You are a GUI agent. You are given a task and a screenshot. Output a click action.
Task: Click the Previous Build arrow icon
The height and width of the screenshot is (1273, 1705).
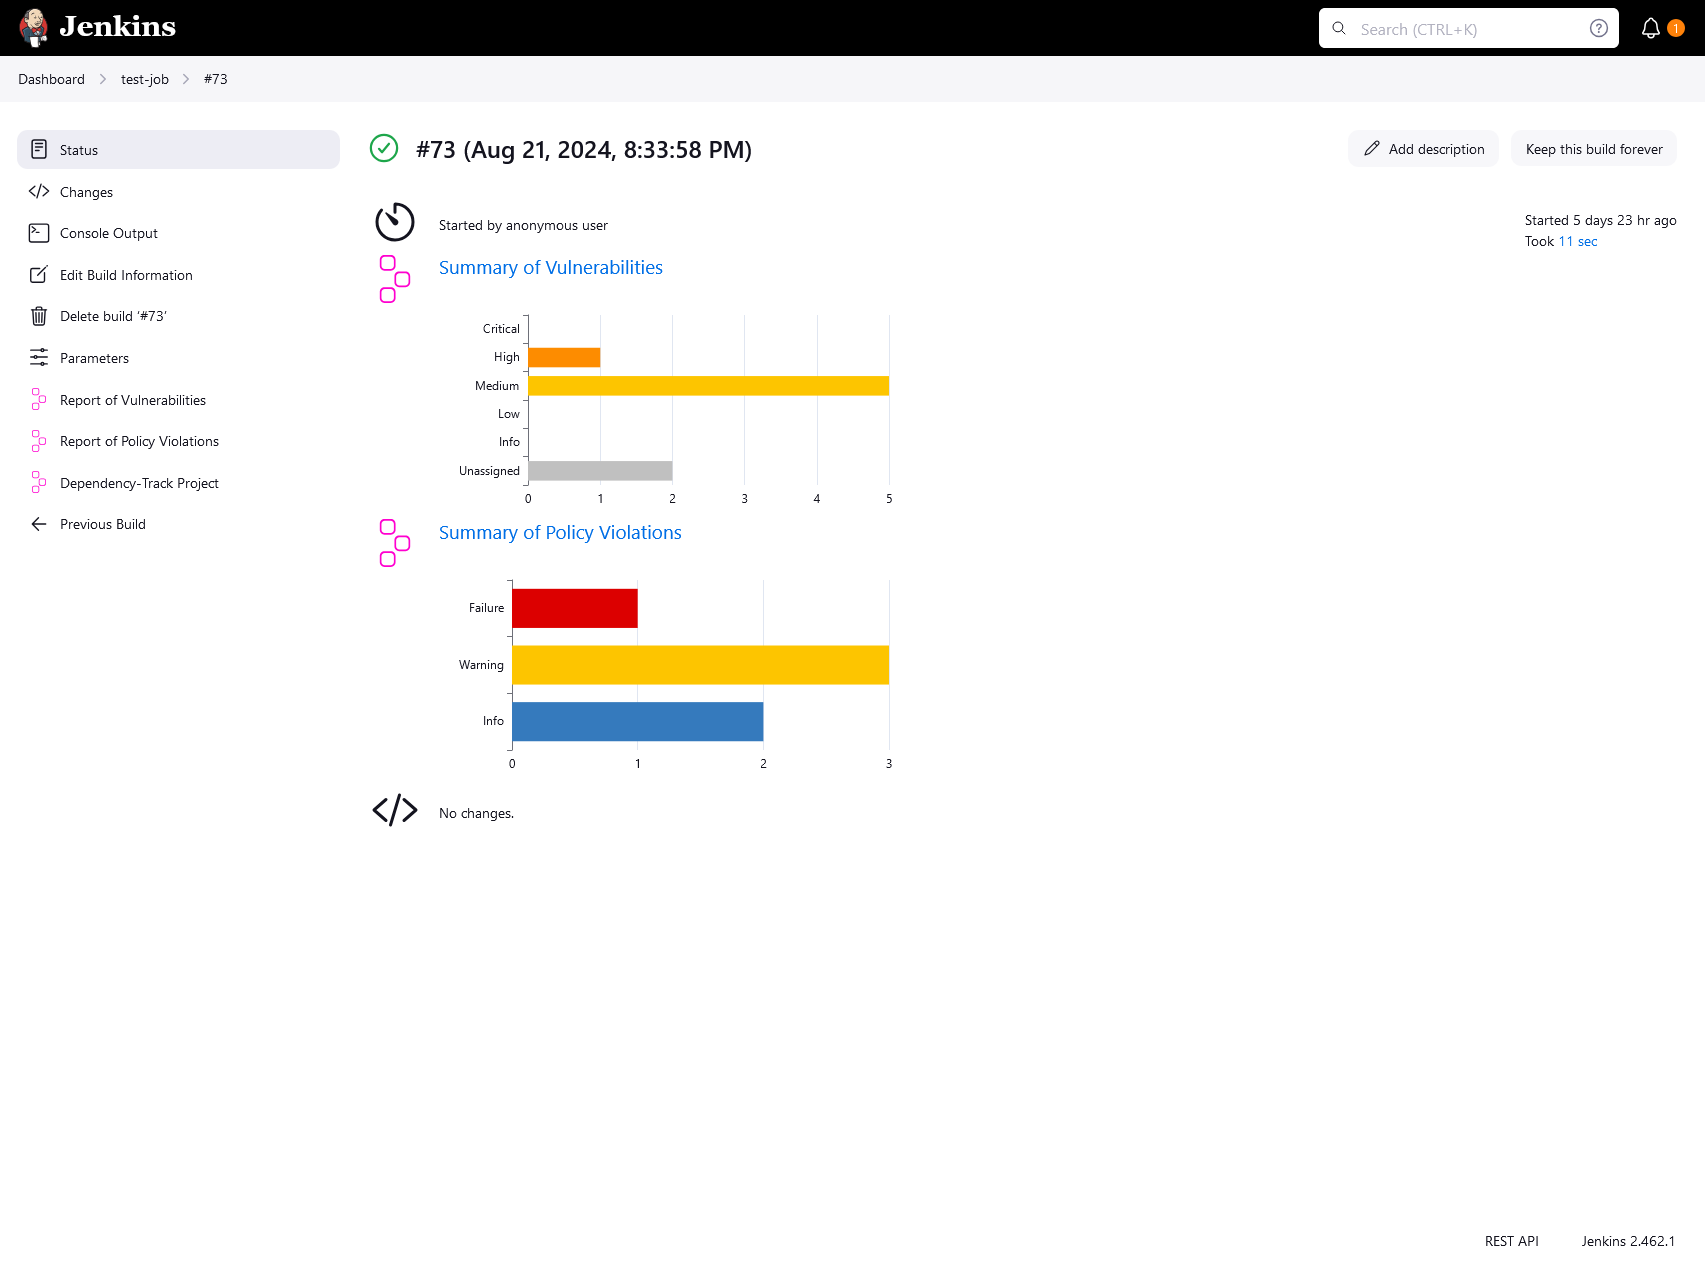tap(39, 524)
